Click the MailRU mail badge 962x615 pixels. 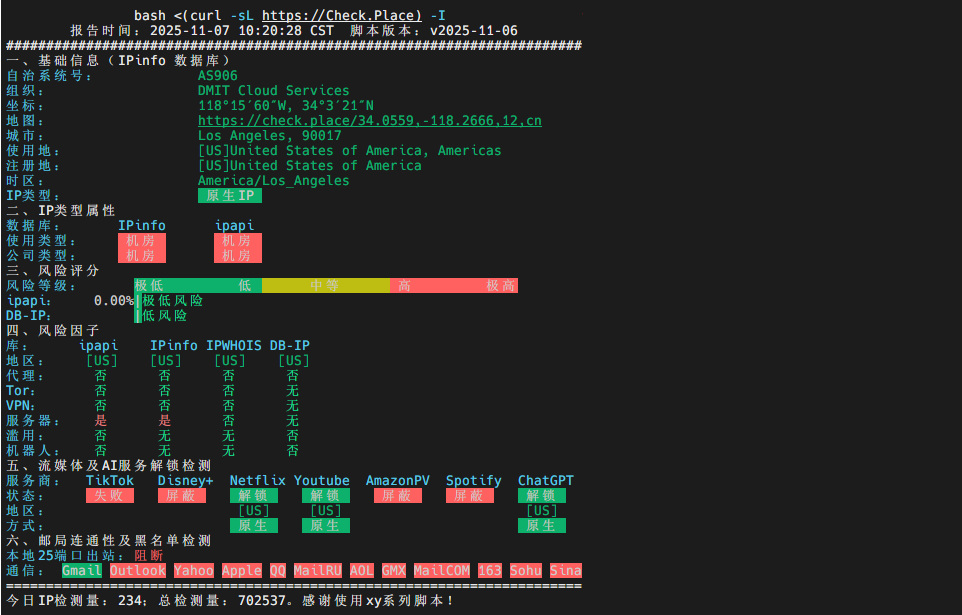318,571
